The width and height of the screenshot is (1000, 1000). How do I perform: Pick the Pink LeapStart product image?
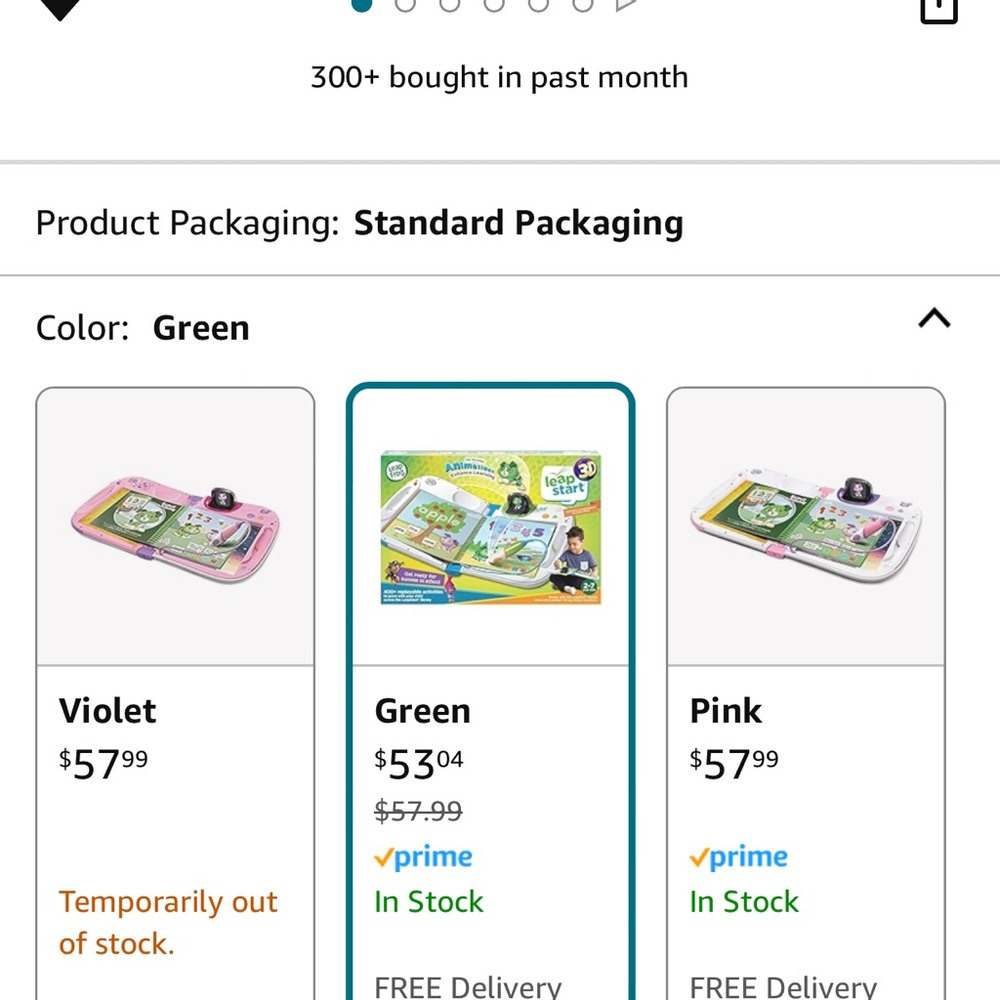[x=806, y=527]
